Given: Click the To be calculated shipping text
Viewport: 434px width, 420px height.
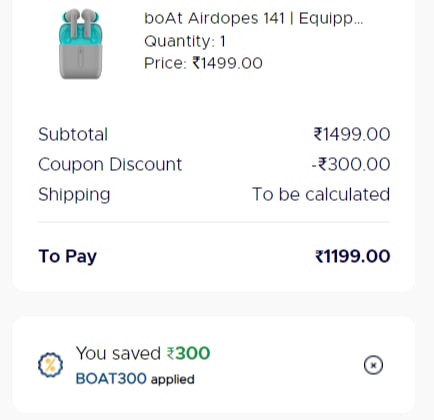Looking at the screenshot, I should coord(321,194).
